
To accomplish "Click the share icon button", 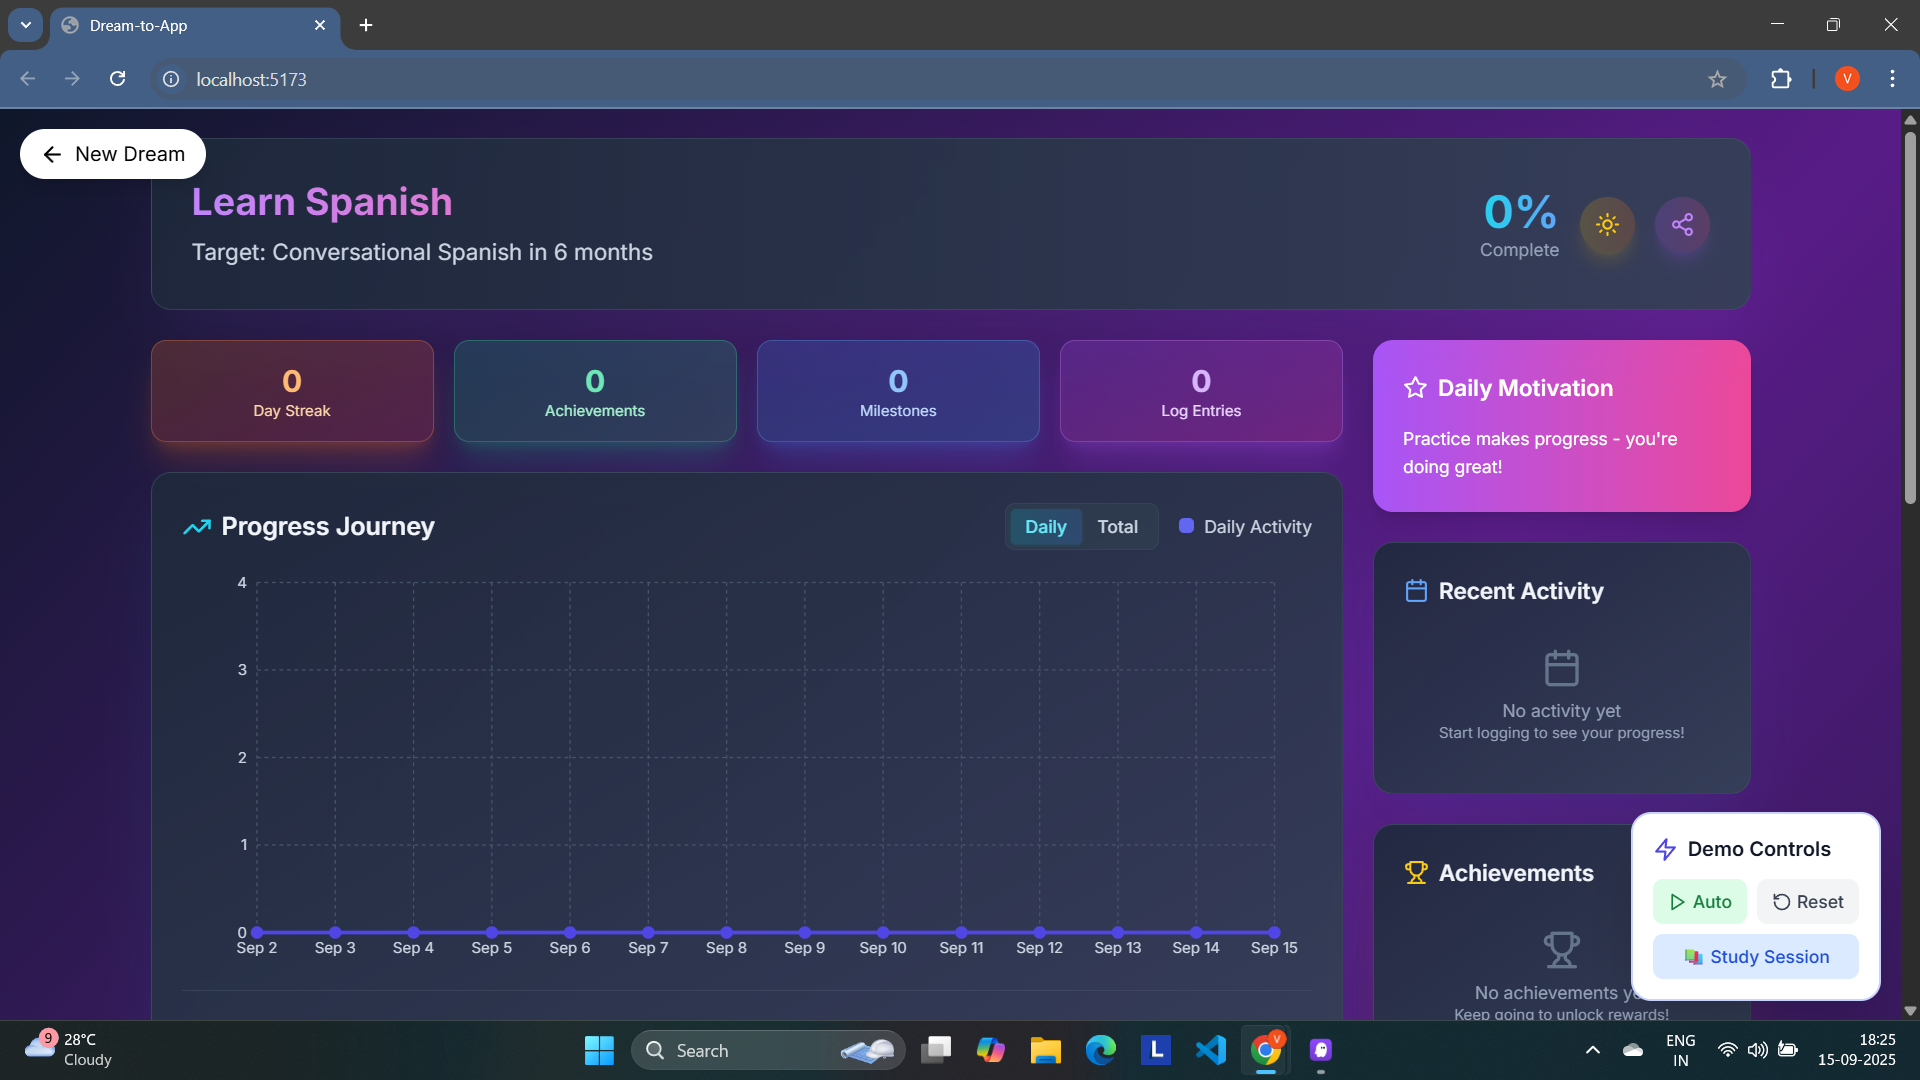I will 1682,225.
